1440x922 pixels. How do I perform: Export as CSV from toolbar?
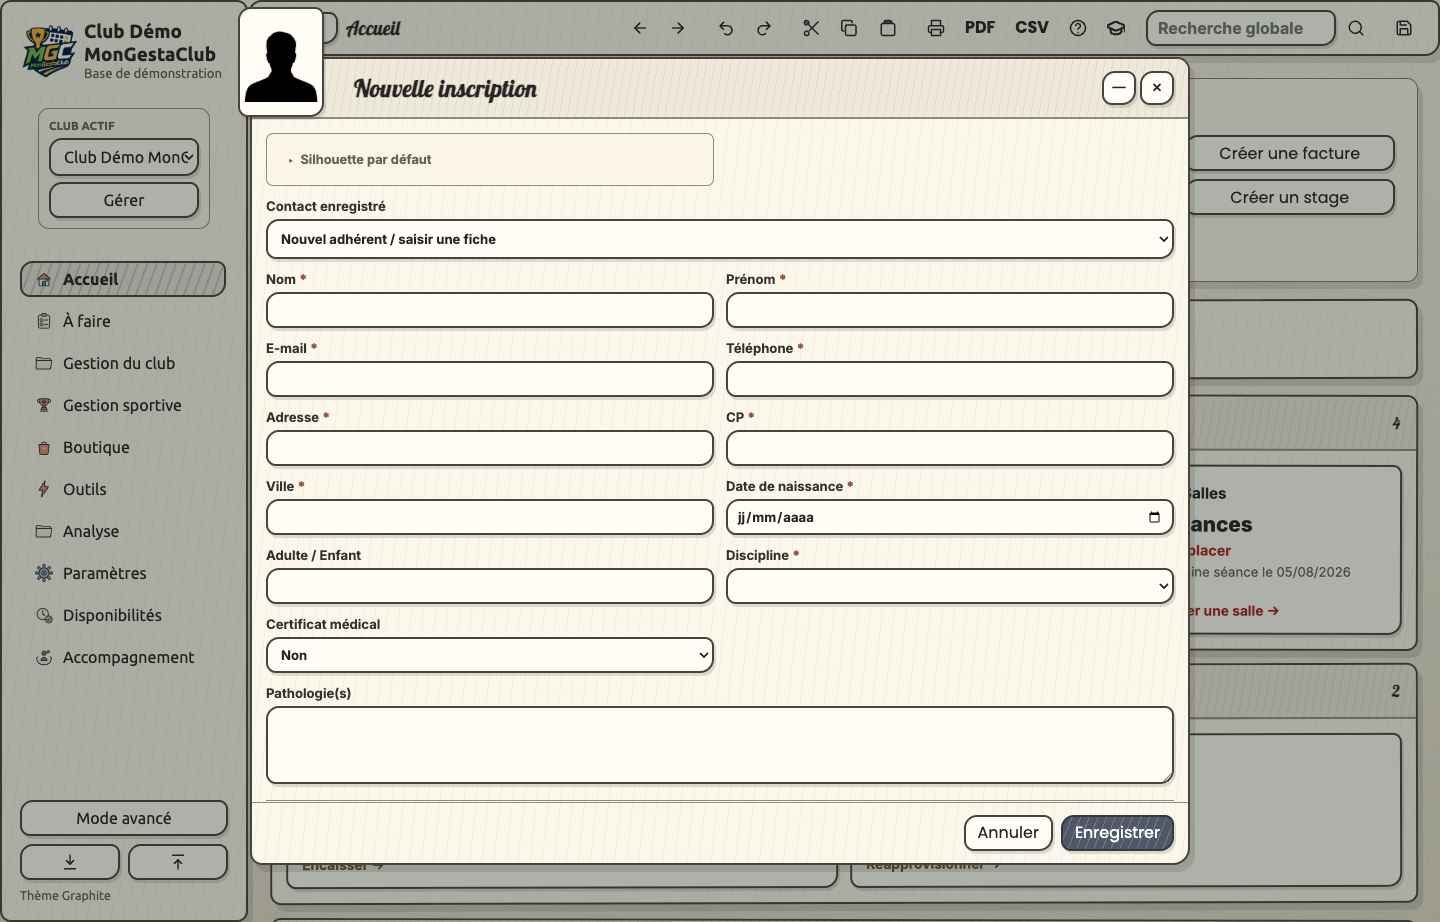pos(1032,28)
